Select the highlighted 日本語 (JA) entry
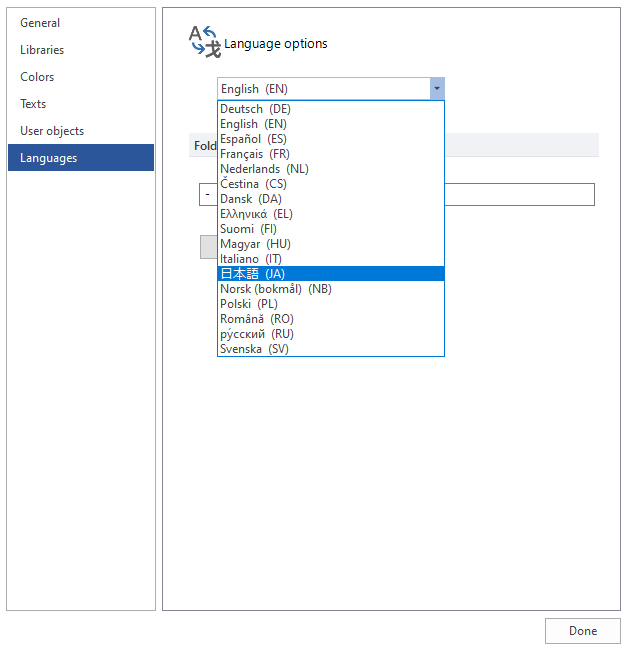627x651 pixels. [x=331, y=274]
